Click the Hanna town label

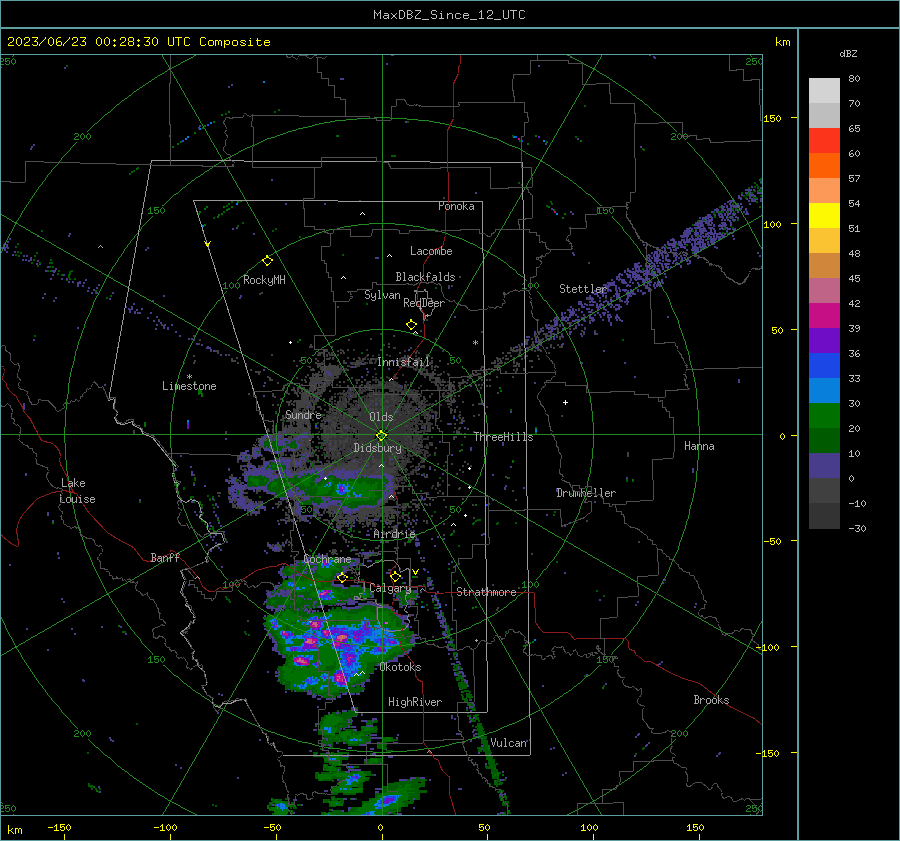(x=699, y=446)
